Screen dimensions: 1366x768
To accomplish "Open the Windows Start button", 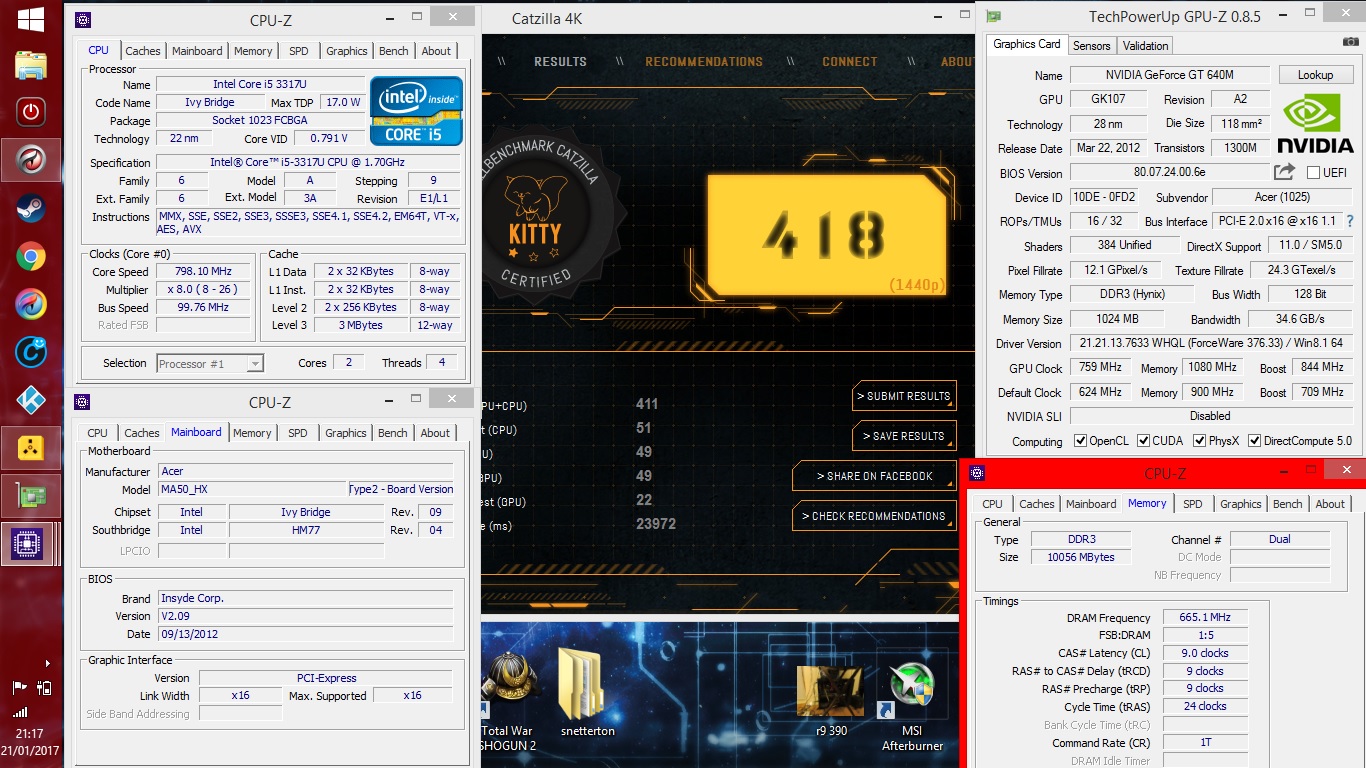I will 31,19.
